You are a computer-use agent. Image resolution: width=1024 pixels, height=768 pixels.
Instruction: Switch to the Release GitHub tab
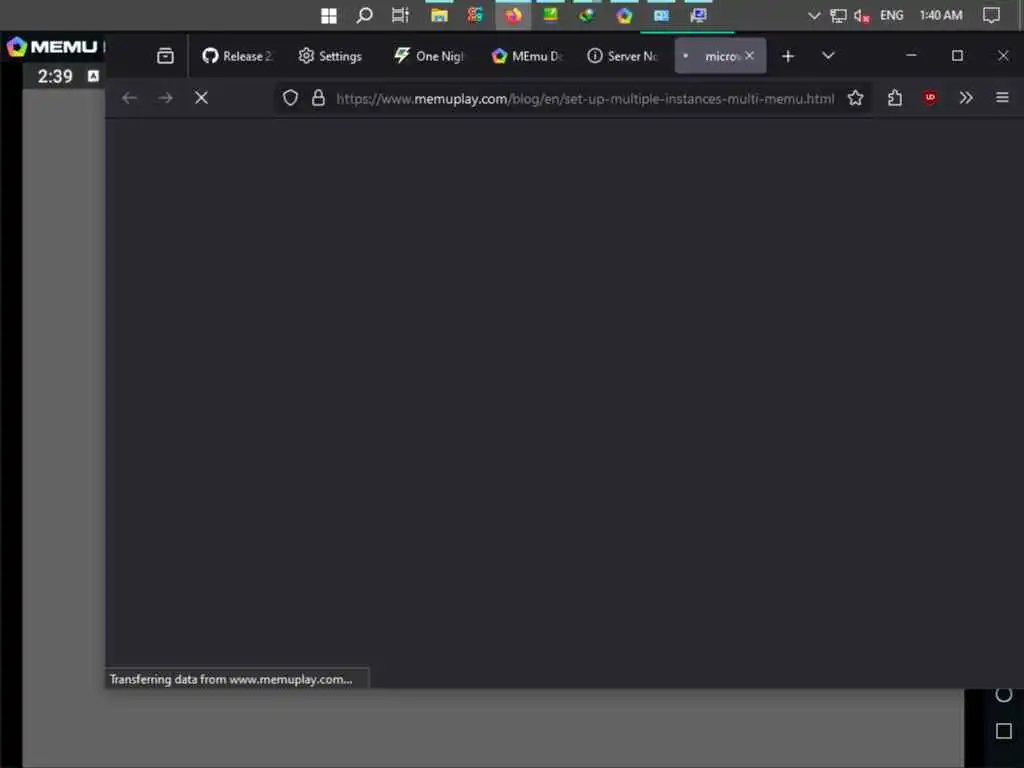237,56
